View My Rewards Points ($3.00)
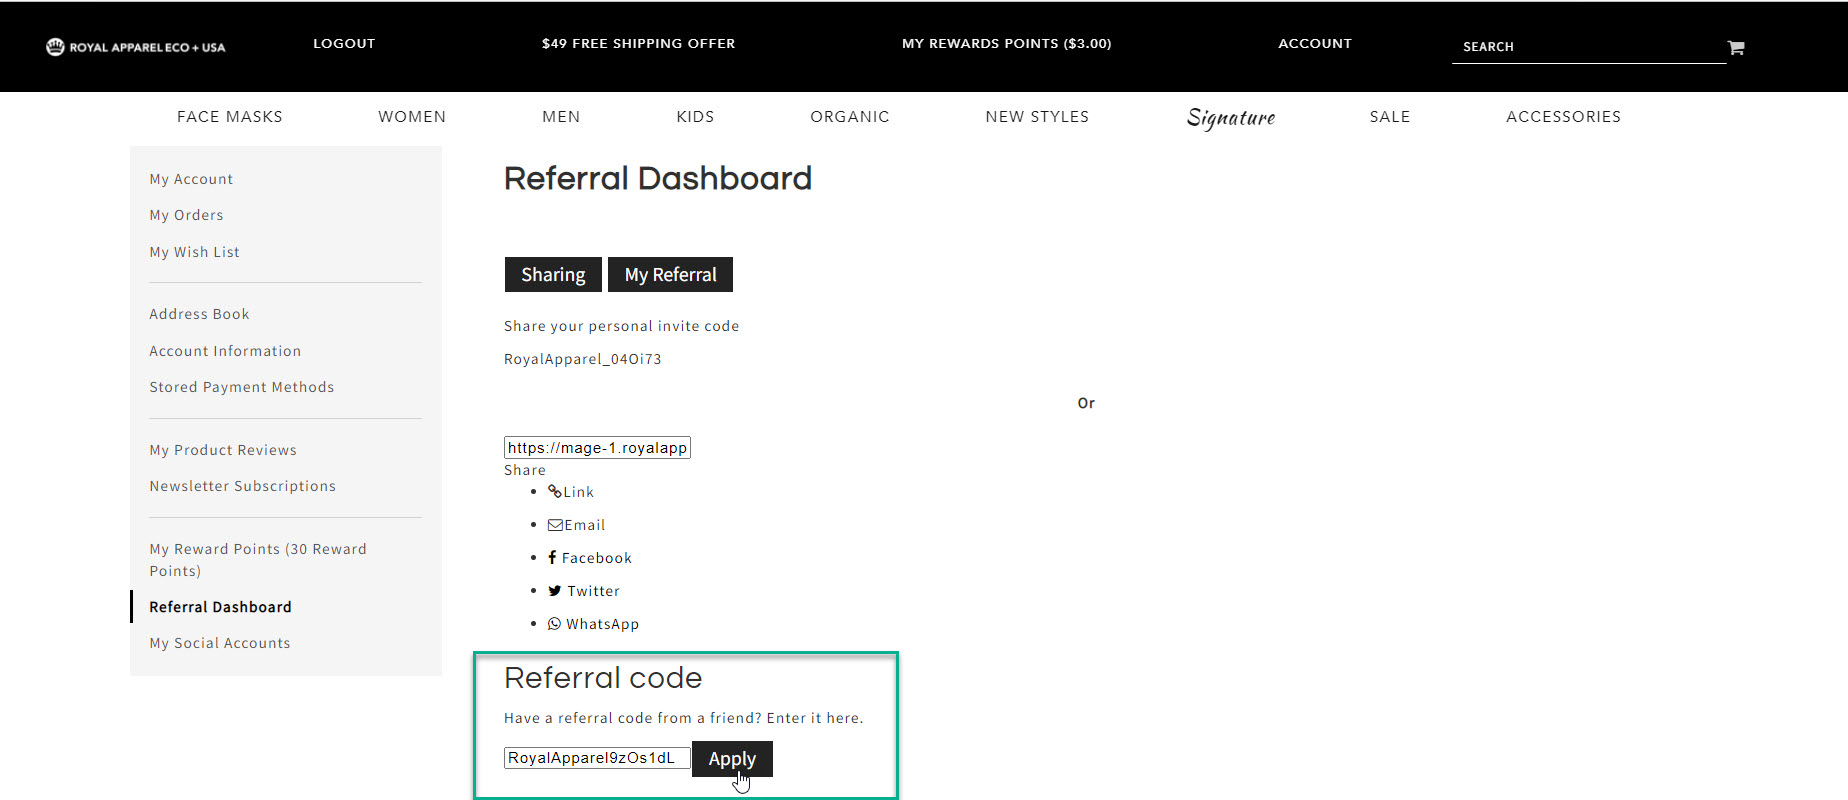 [1007, 44]
